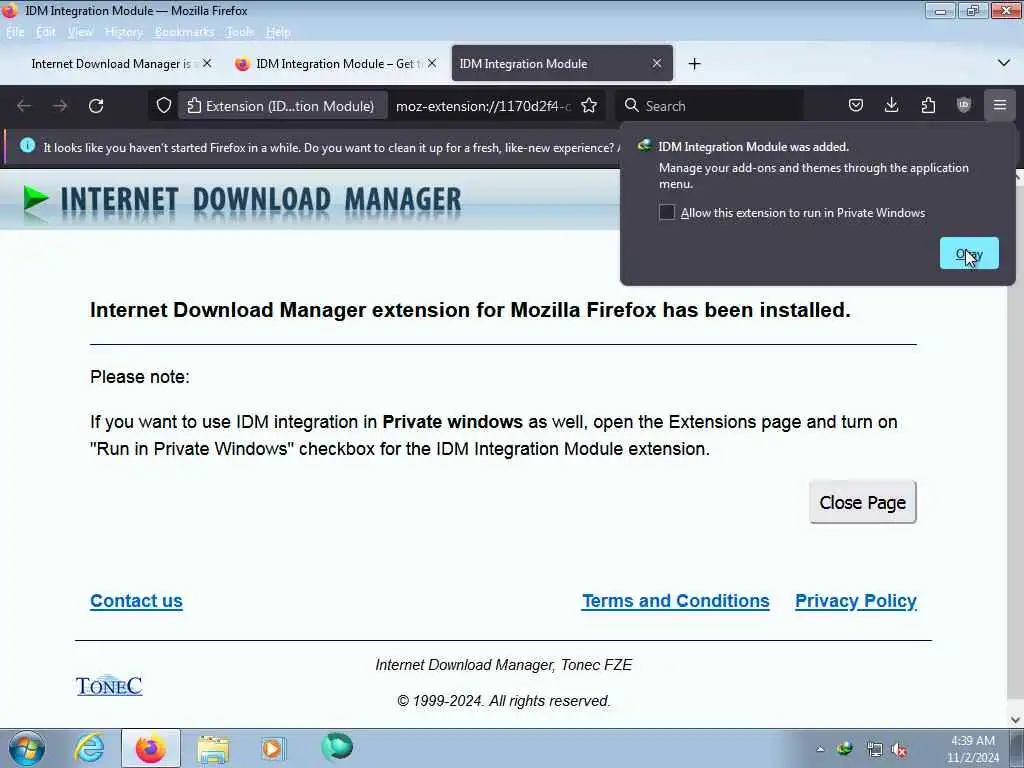The image size is (1024, 768).
Task: Open the Extensions puzzle icon
Action: tap(928, 105)
